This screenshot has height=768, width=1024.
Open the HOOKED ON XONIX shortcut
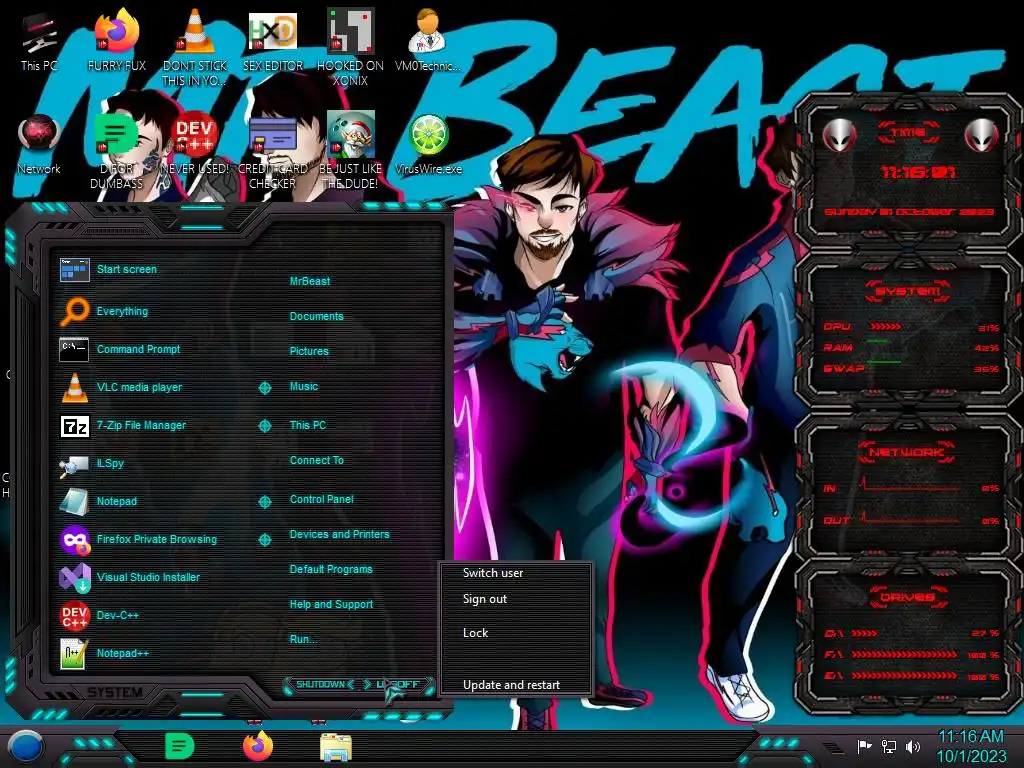(350, 47)
